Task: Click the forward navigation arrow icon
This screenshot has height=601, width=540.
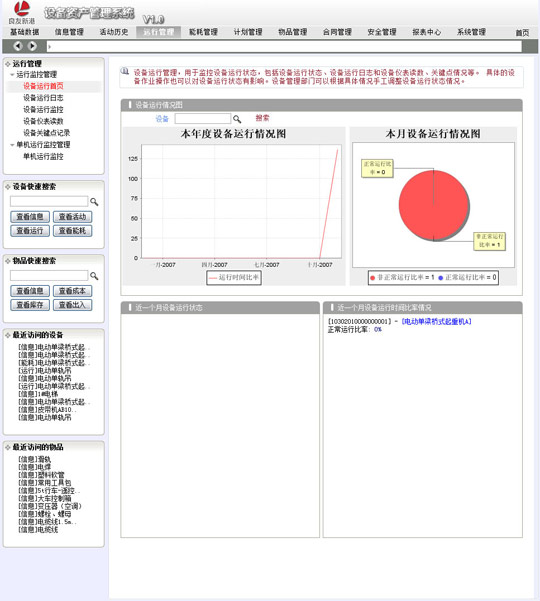Action: [33, 46]
